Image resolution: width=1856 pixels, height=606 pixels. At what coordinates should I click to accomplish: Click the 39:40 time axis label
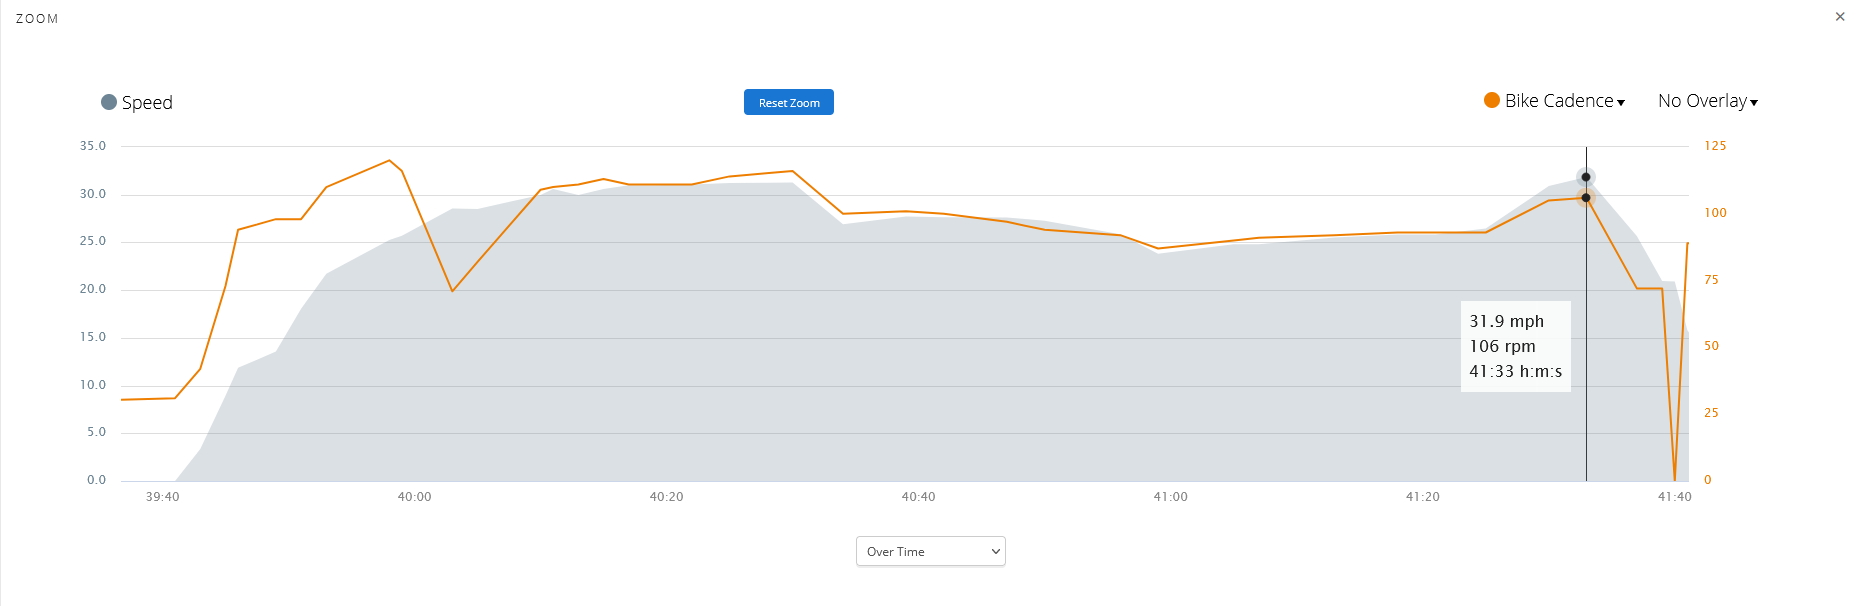click(162, 497)
